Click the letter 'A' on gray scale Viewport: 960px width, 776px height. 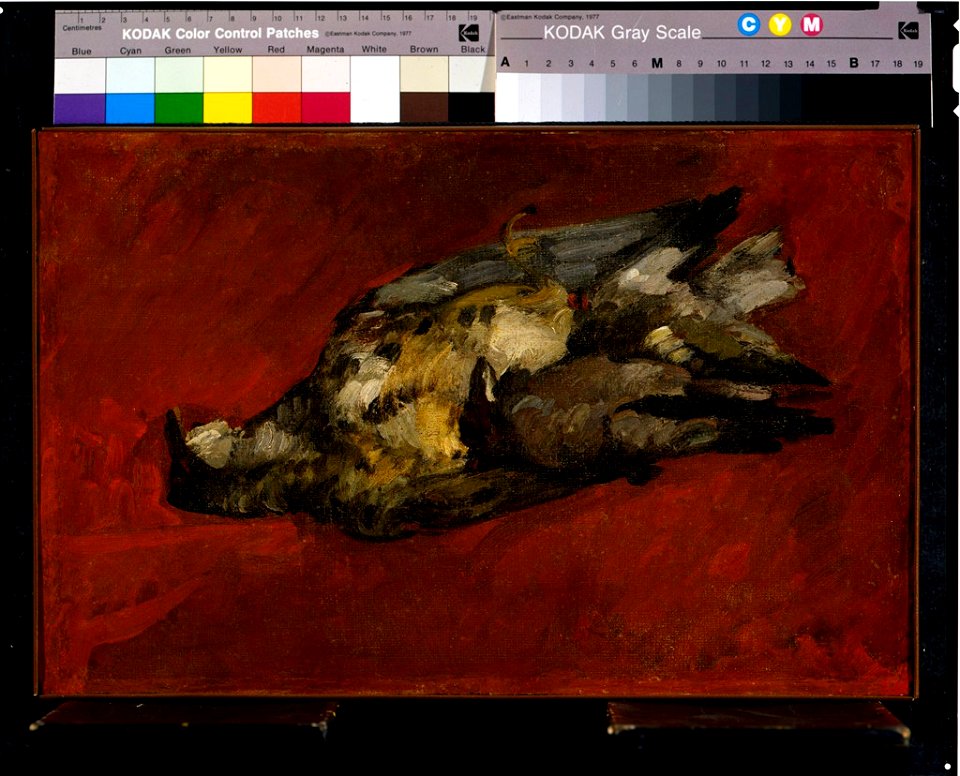(505, 62)
